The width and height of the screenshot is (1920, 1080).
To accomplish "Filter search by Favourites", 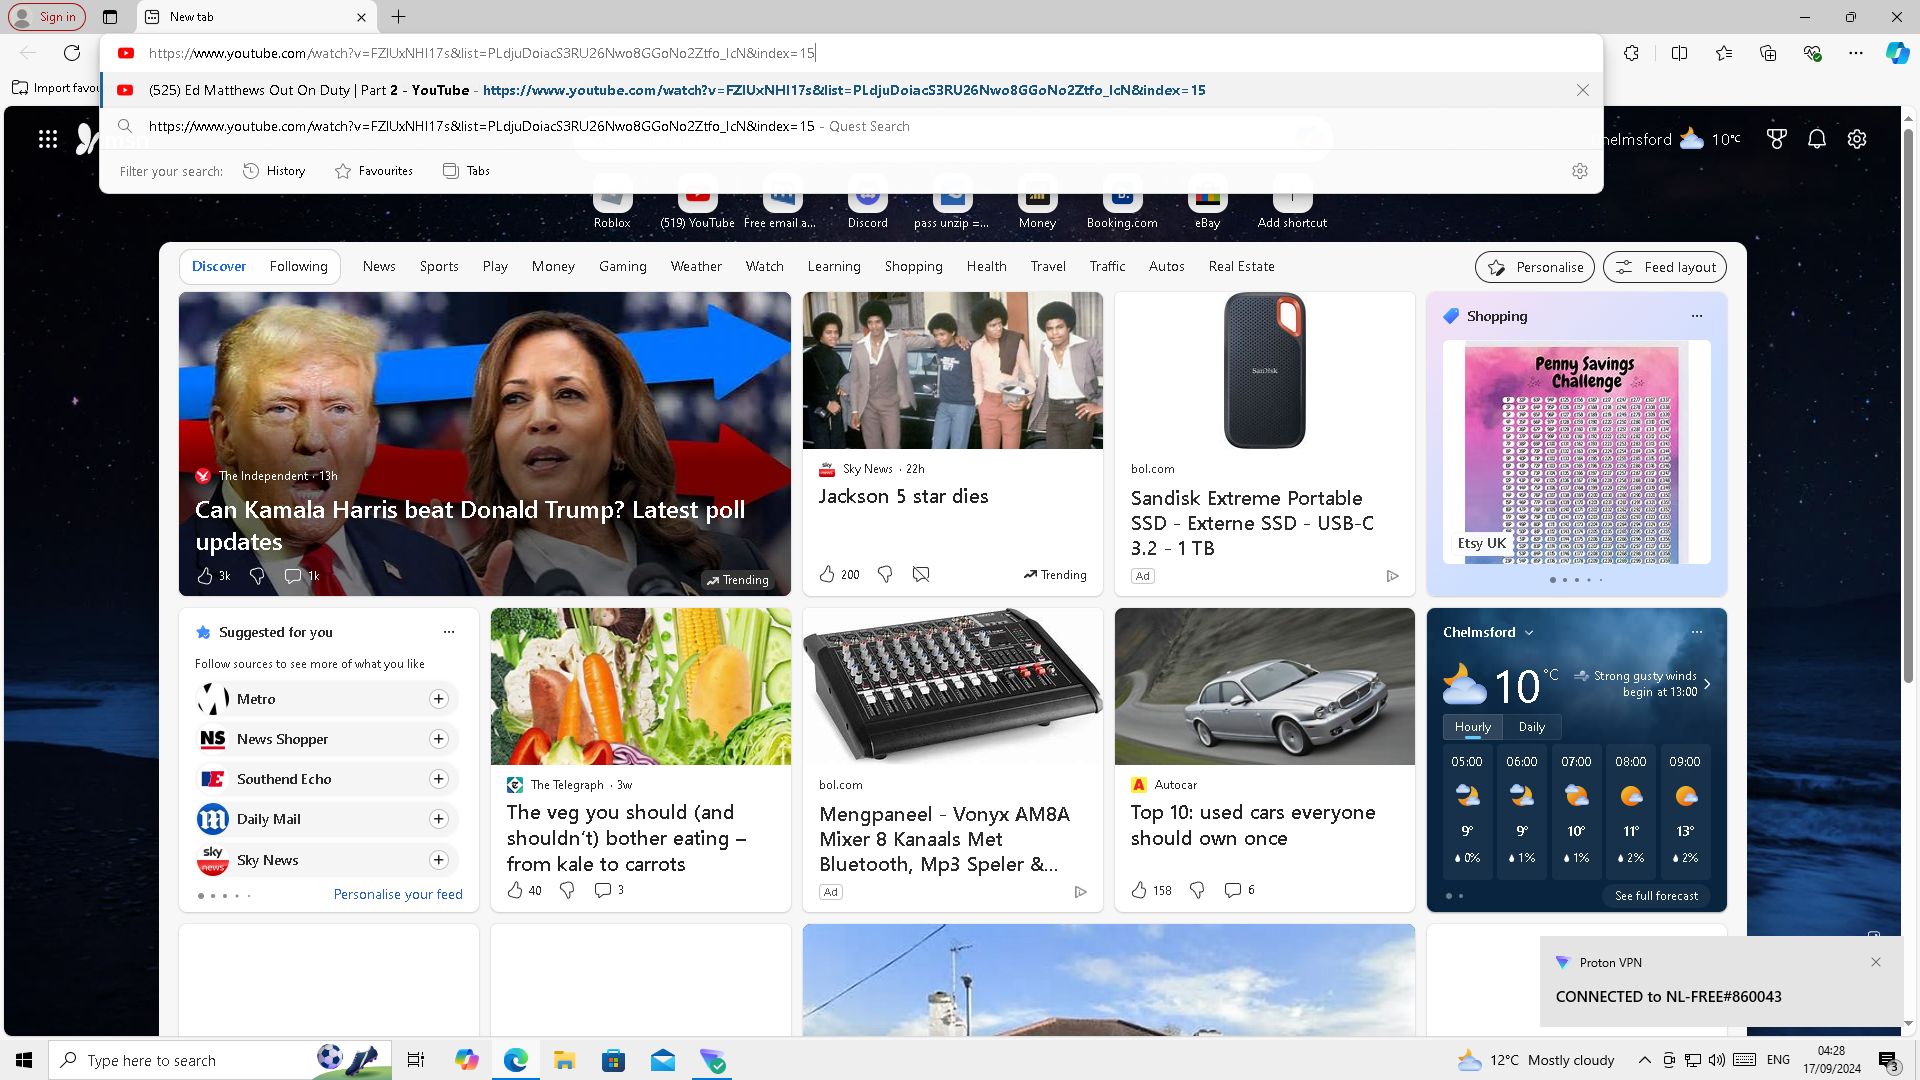I will pos(374,171).
